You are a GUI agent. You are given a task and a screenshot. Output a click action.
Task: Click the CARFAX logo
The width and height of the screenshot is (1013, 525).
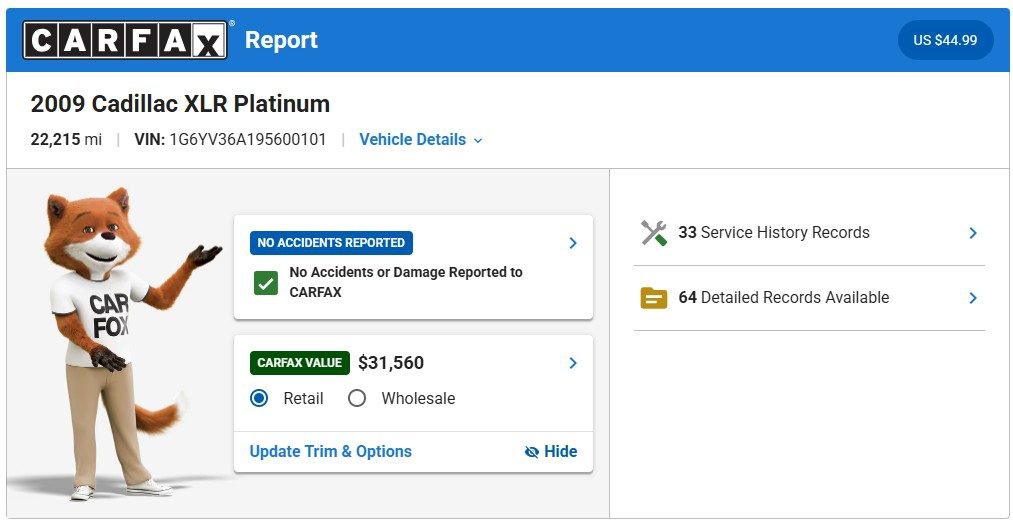[125, 40]
